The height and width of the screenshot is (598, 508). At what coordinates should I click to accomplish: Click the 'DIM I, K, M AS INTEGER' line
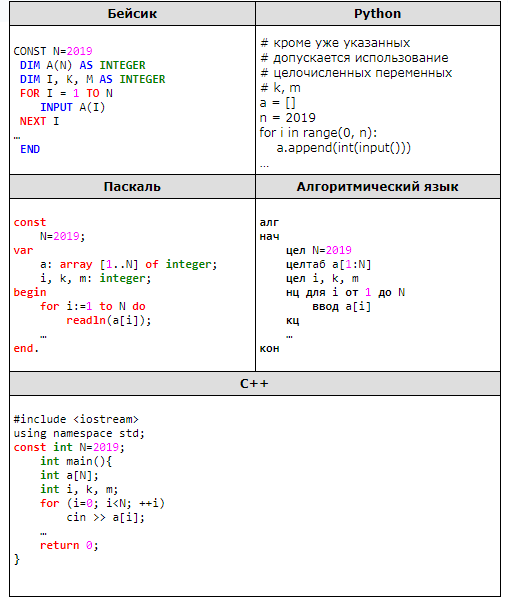click(93, 79)
